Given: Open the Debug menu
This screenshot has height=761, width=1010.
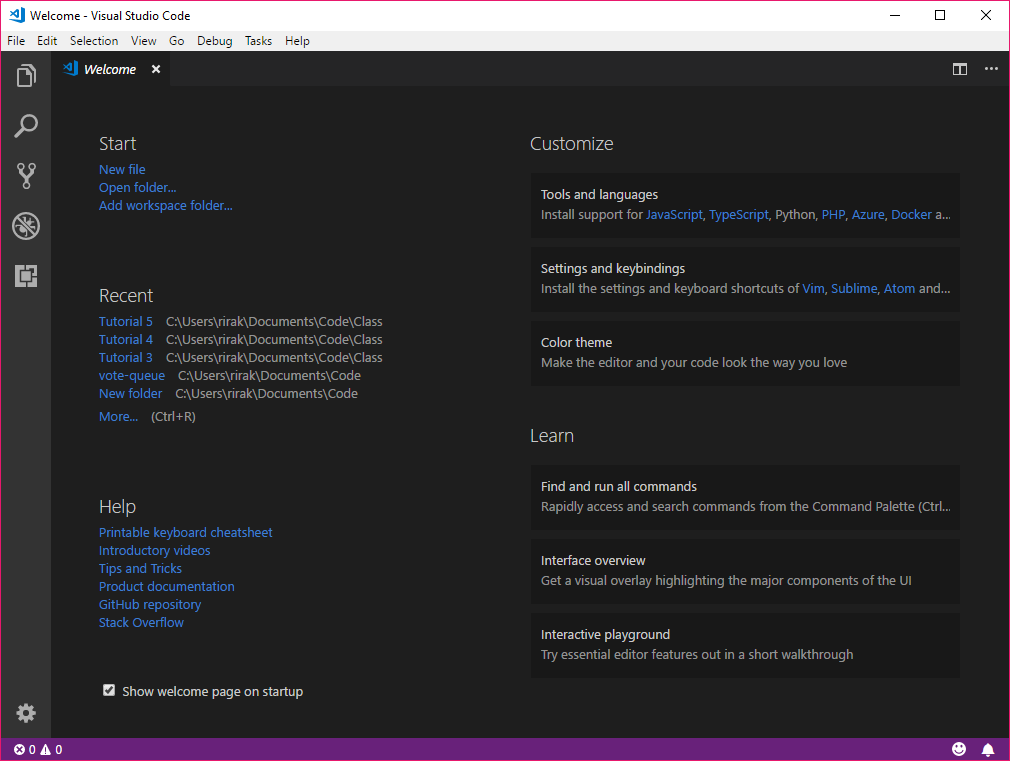Looking at the screenshot, I should (x=212, y=40).
